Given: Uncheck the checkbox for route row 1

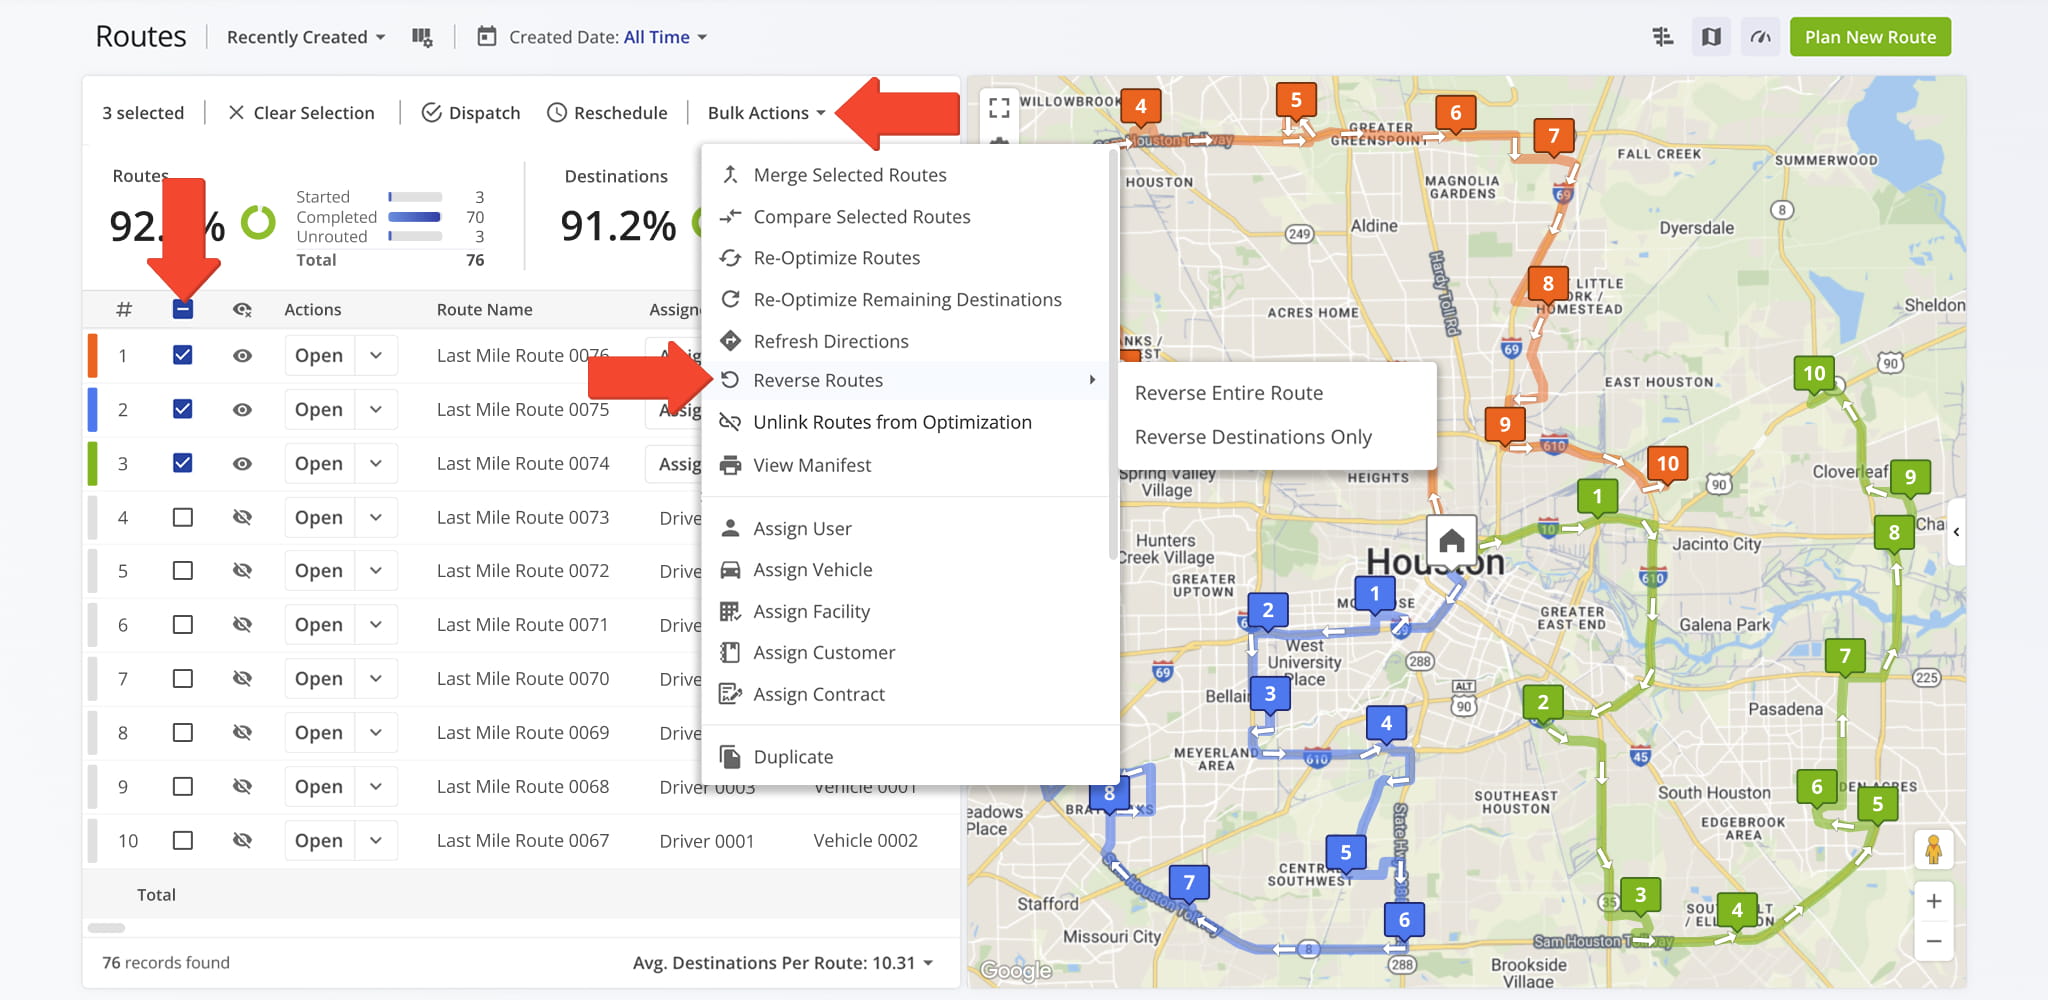Looking at the screenshot, I should [182, 355].
